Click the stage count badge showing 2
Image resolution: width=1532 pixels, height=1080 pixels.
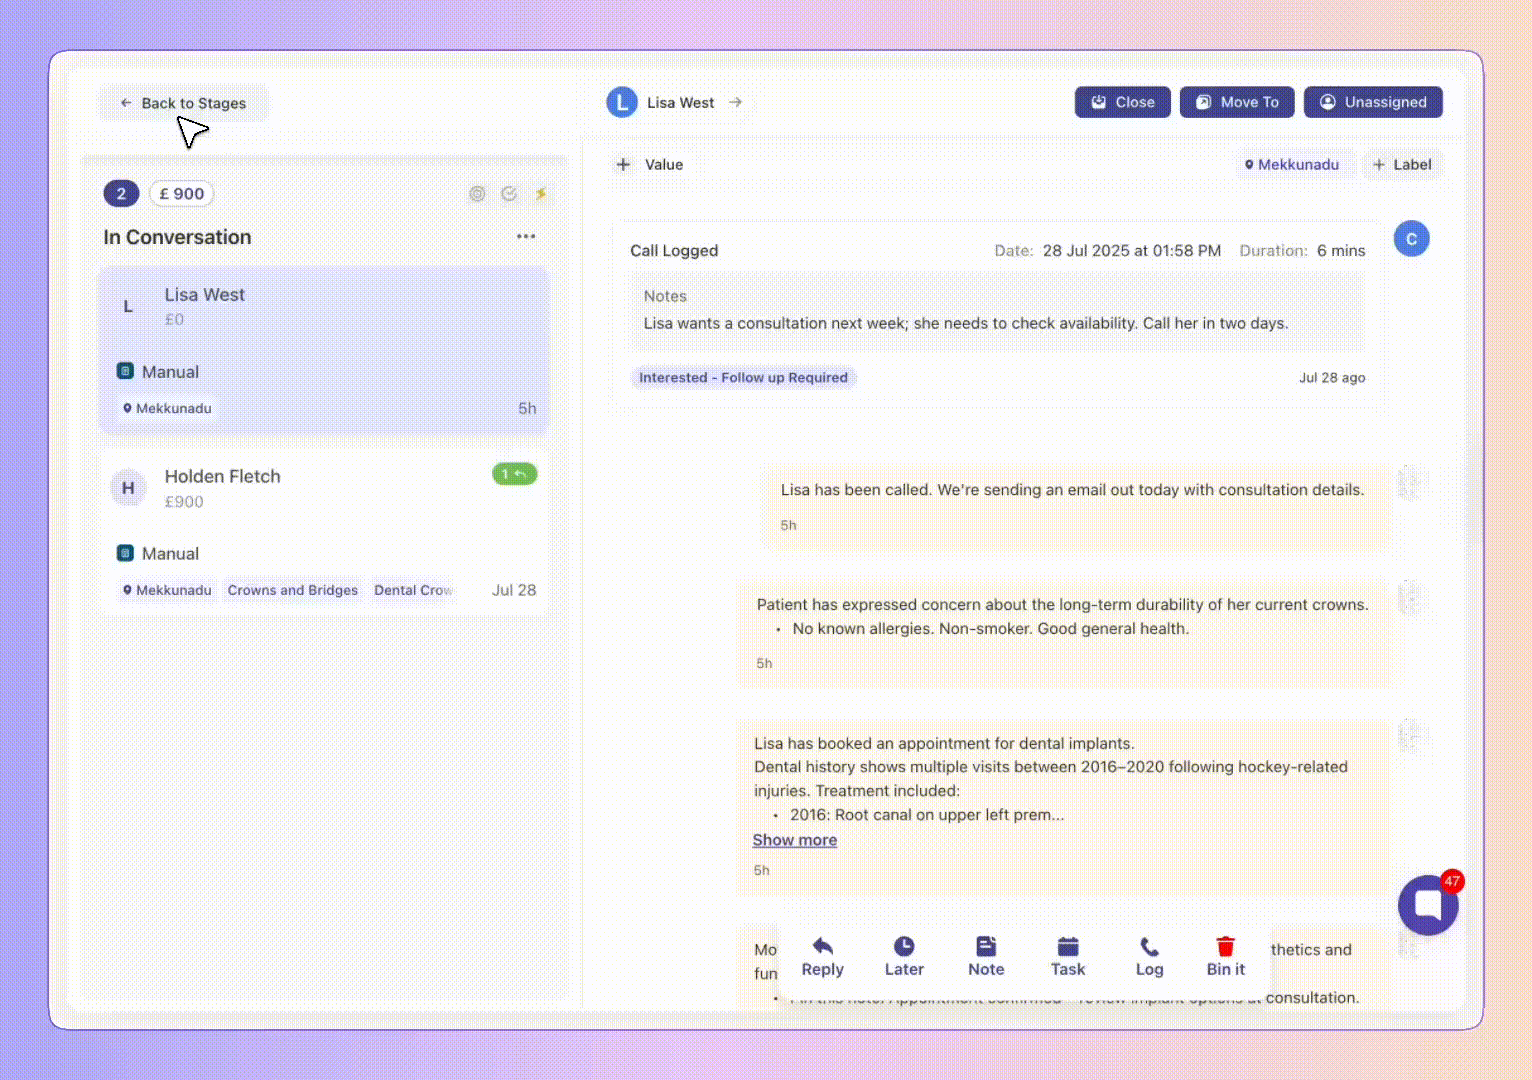click(121, 194)
